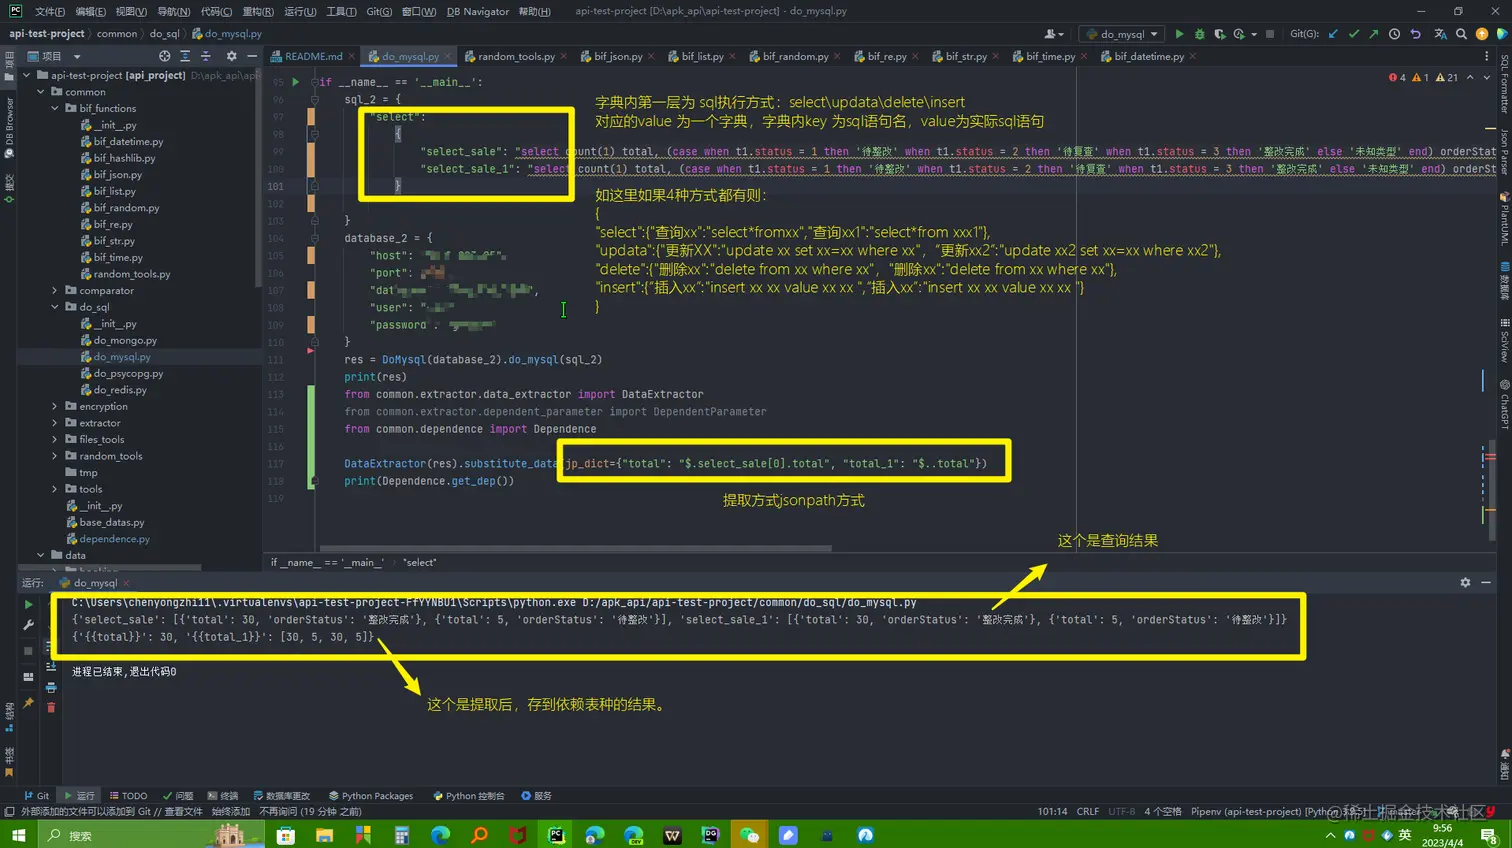
Task: Collapse the data folder in project tree
Action: click(41, 555)
